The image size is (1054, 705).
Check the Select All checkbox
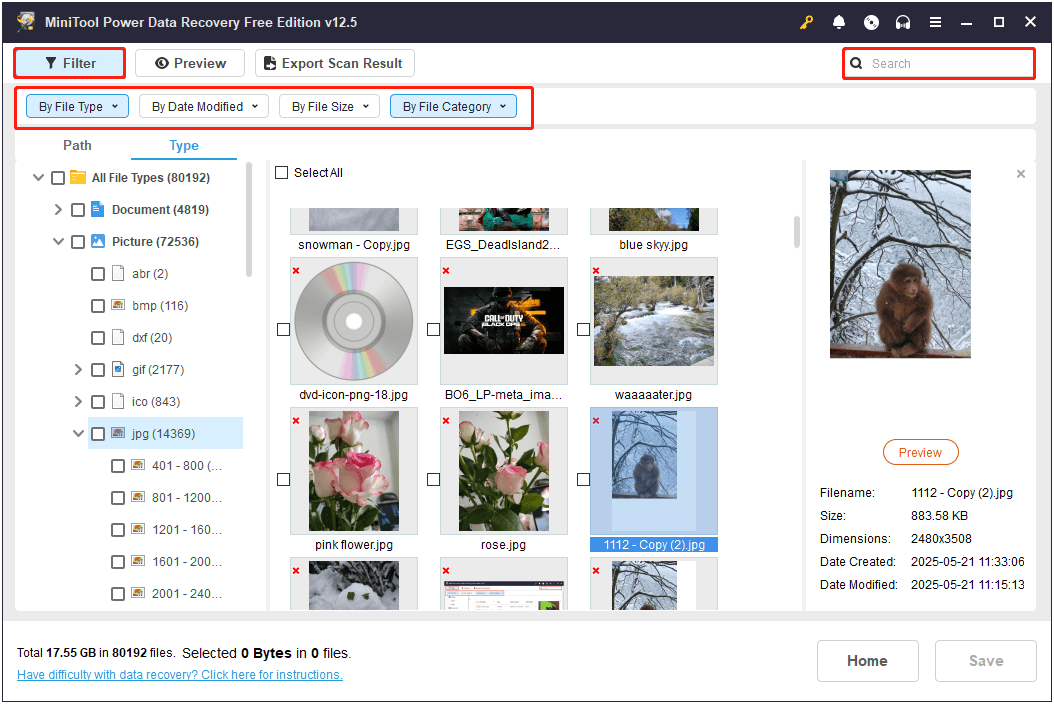tap(282, 173)
